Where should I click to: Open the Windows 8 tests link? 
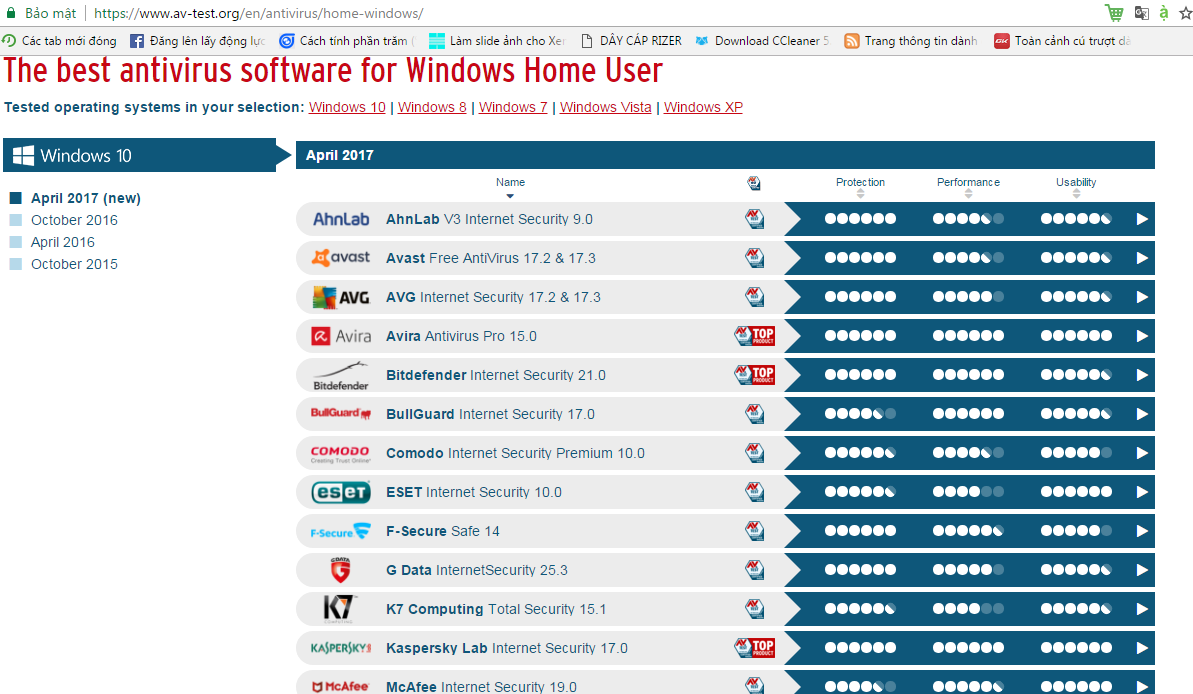tap(432, 107)
